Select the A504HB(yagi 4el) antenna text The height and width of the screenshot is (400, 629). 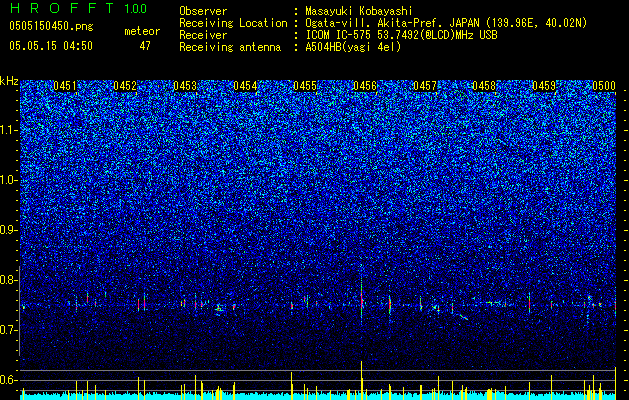point(353,47)
